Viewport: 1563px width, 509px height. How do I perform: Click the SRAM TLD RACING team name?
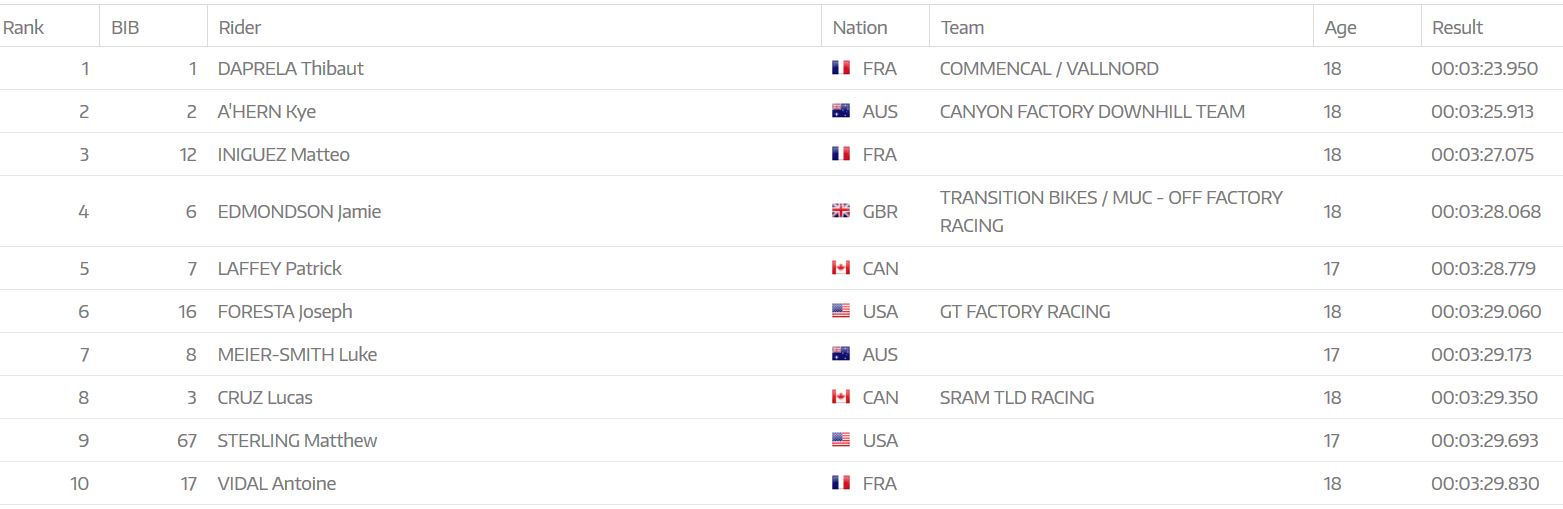point(1017,397)
